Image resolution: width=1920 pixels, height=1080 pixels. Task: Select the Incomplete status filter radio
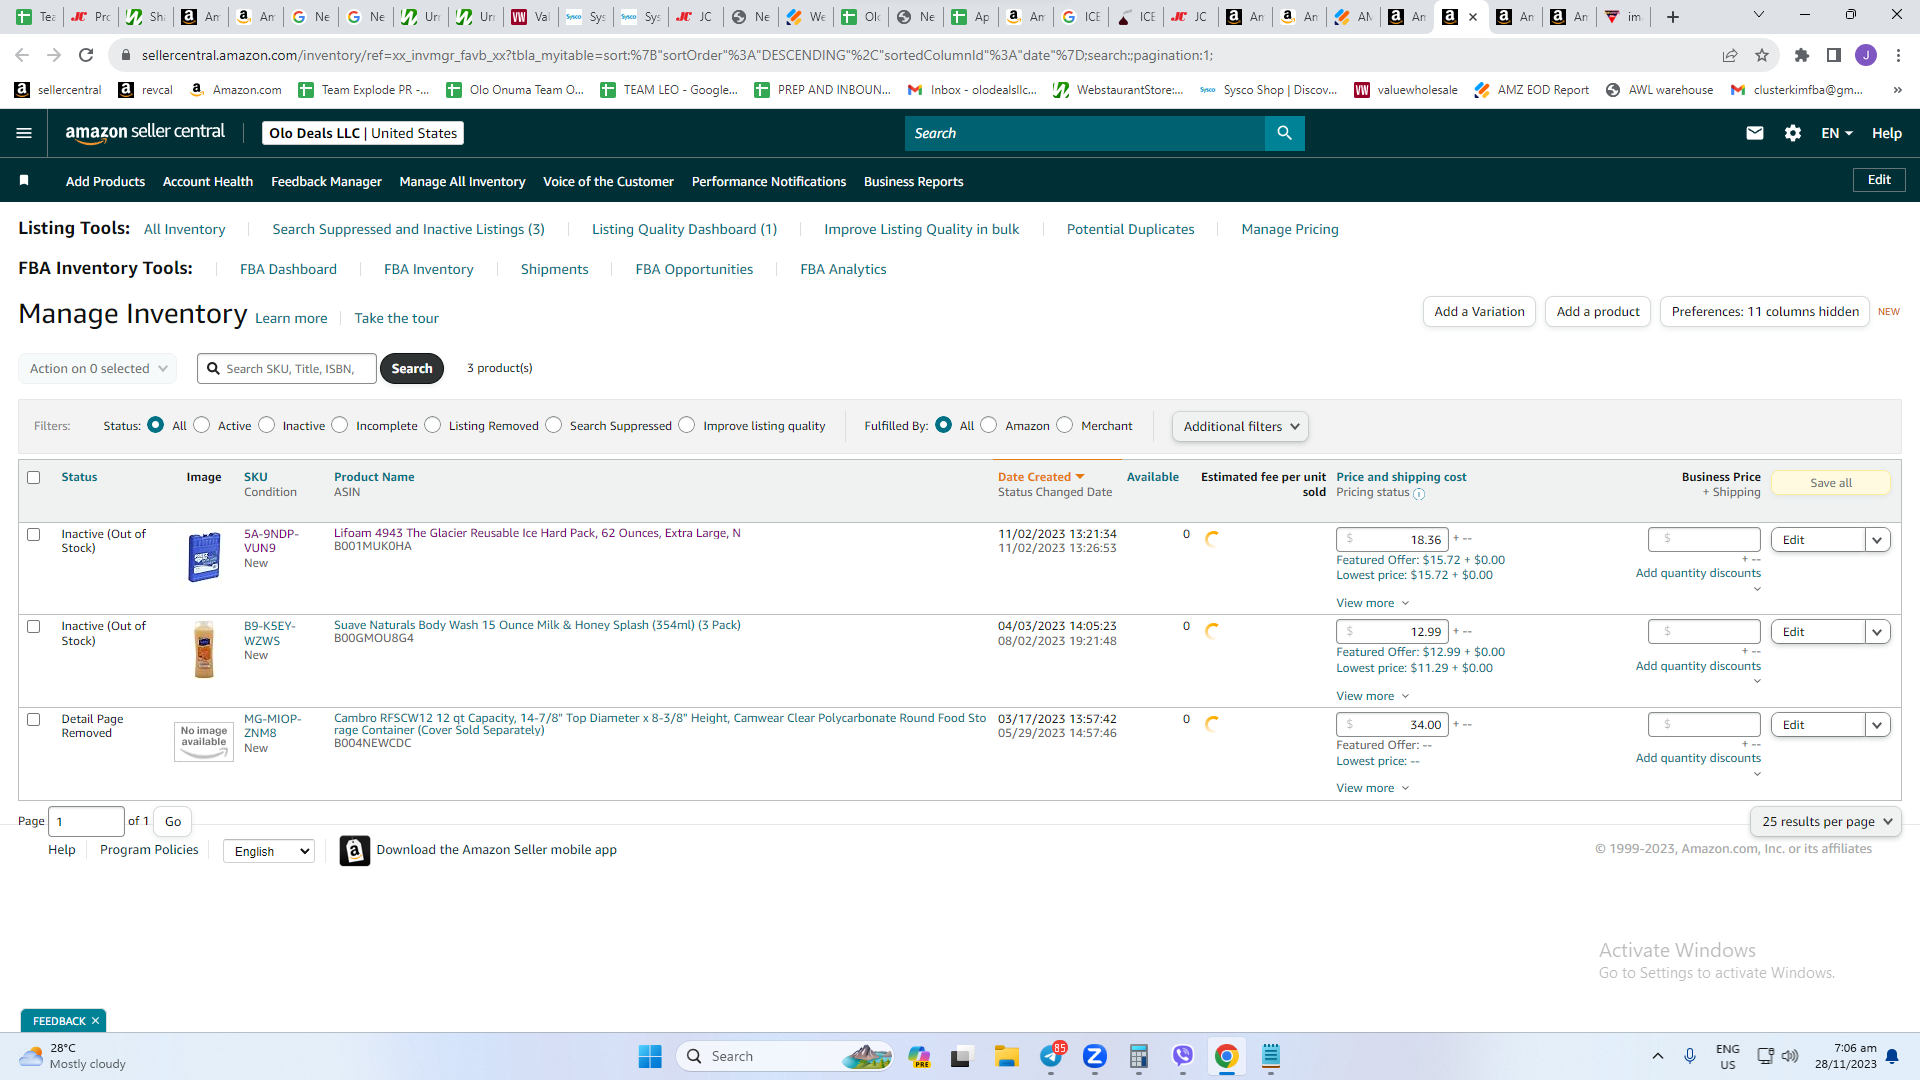click(x=340, y=425)
